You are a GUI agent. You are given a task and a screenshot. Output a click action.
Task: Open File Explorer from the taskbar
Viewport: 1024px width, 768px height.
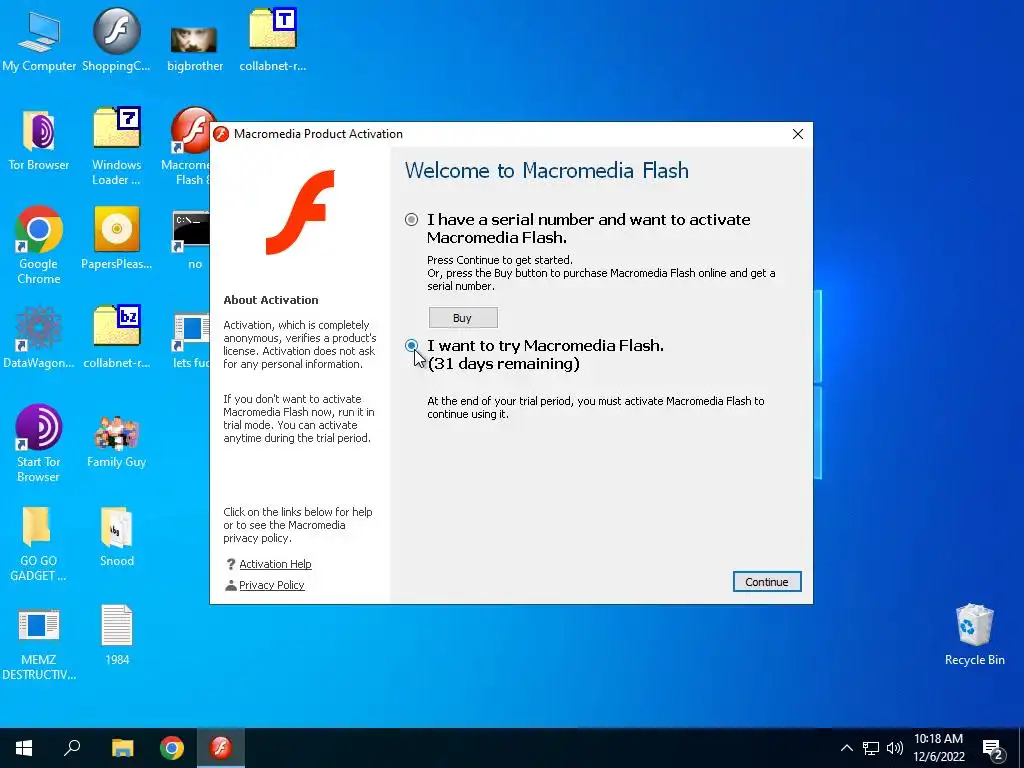click(122, 748)
